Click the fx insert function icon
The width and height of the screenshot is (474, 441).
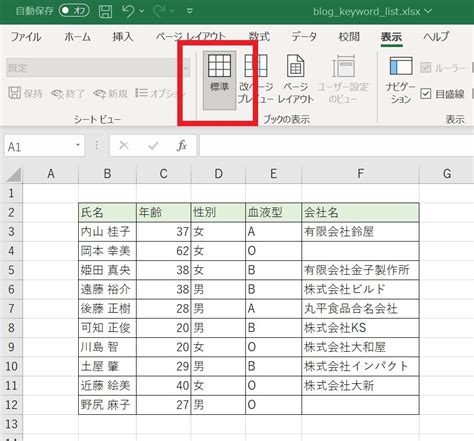(x=182, y=146)
